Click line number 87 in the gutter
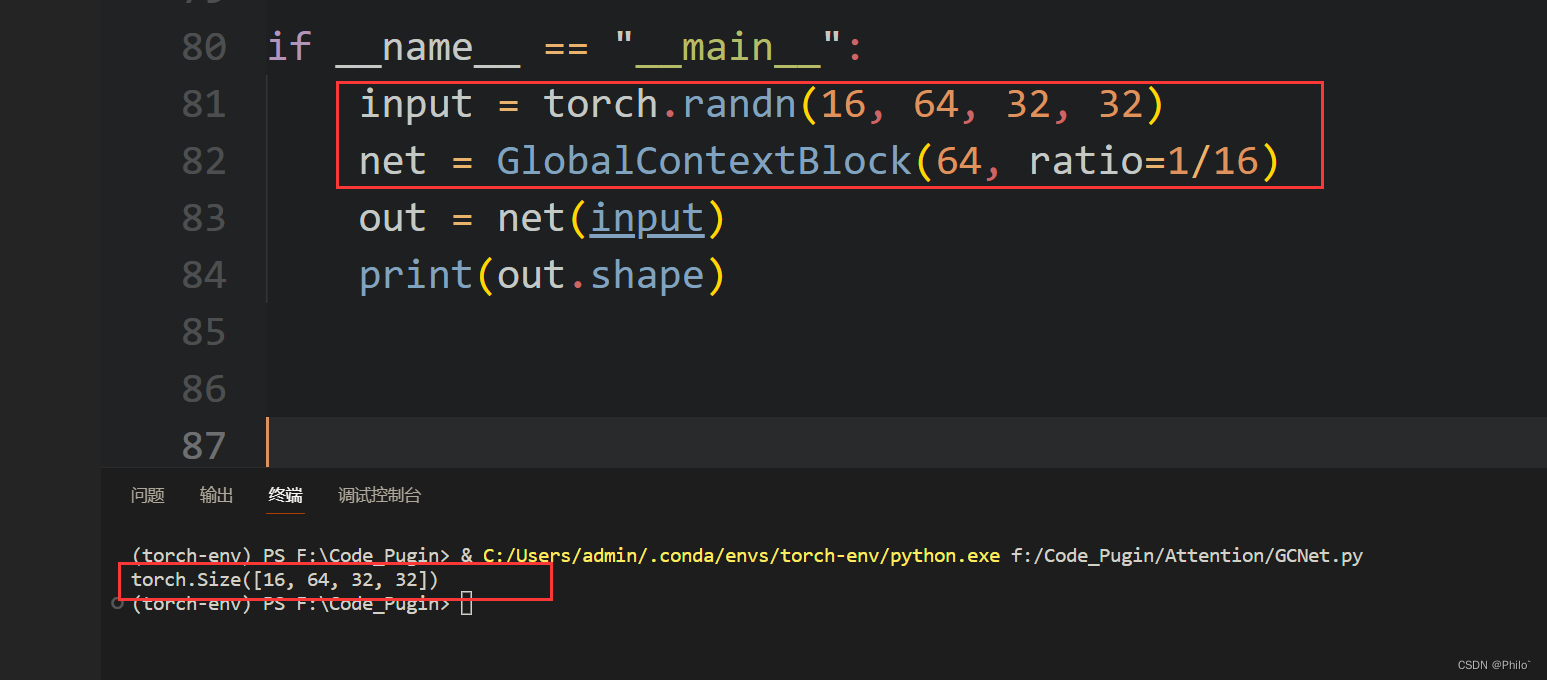The image size is (1547, 680). click(x=204, y=446)
